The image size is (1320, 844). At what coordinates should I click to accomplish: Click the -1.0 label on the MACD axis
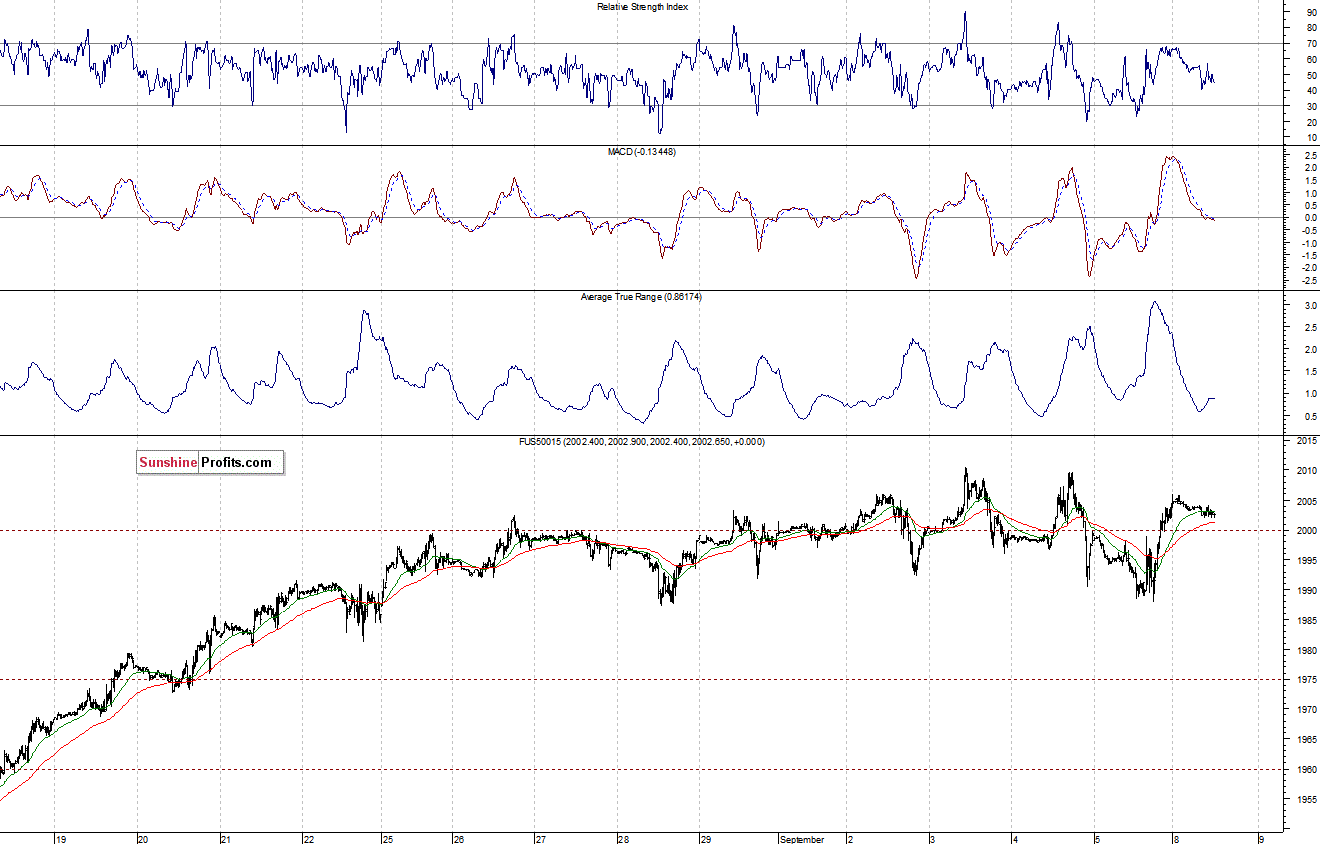1308,242
